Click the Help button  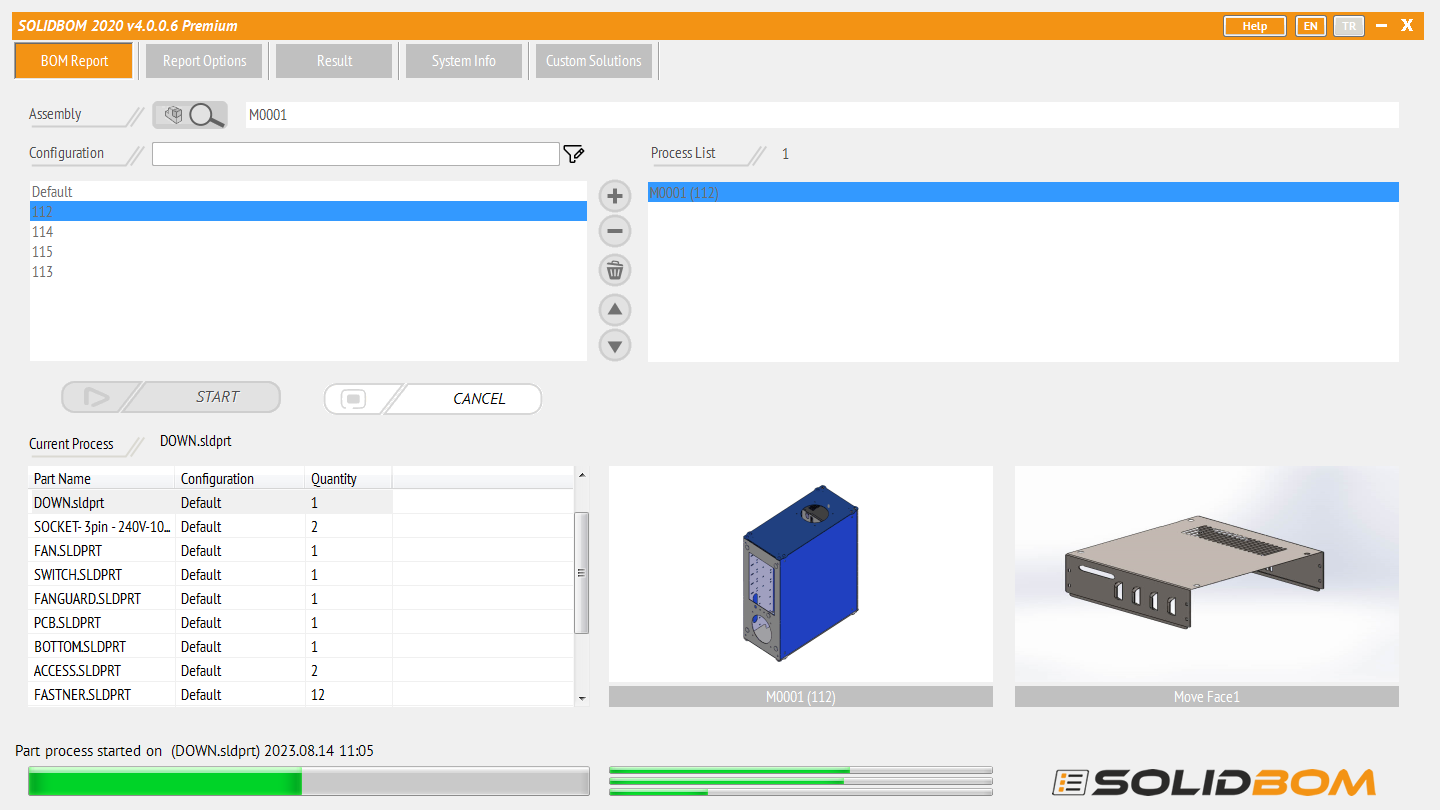click(x=1255, y=26)
